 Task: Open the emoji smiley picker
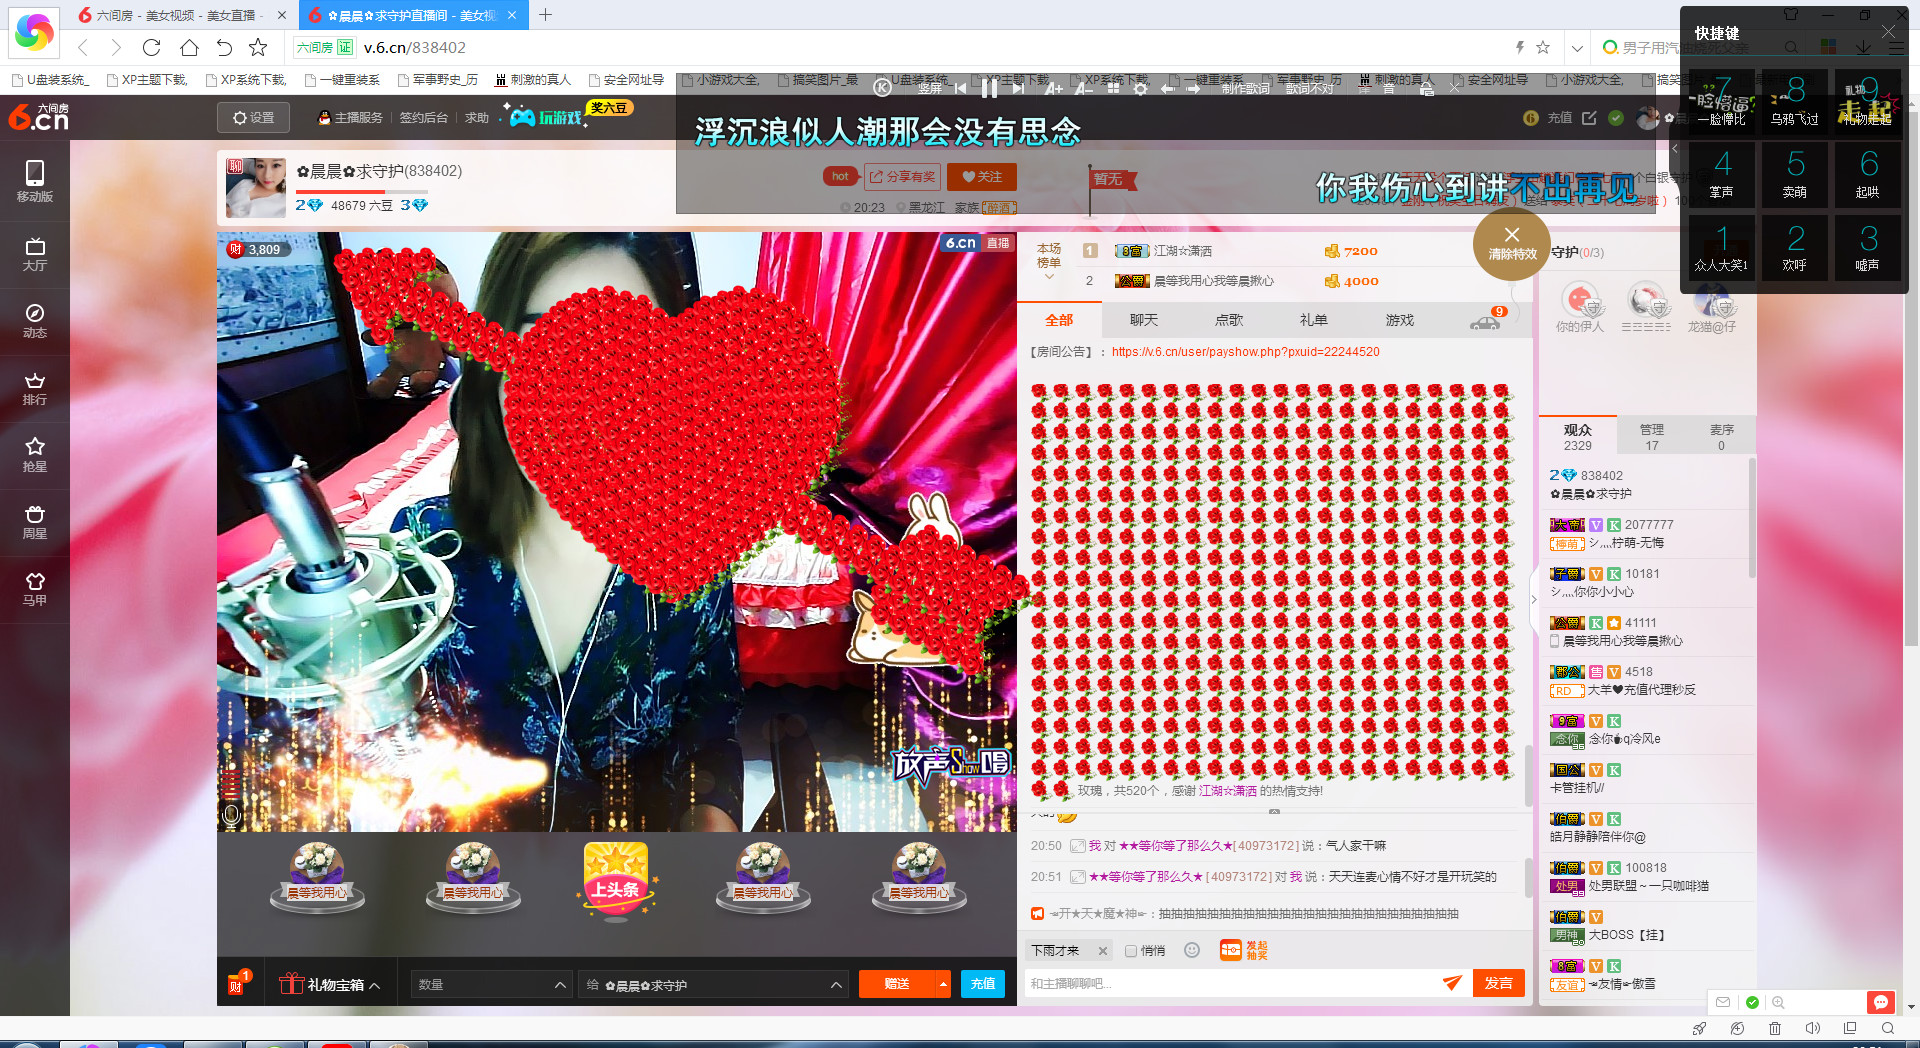(1192, 950)
